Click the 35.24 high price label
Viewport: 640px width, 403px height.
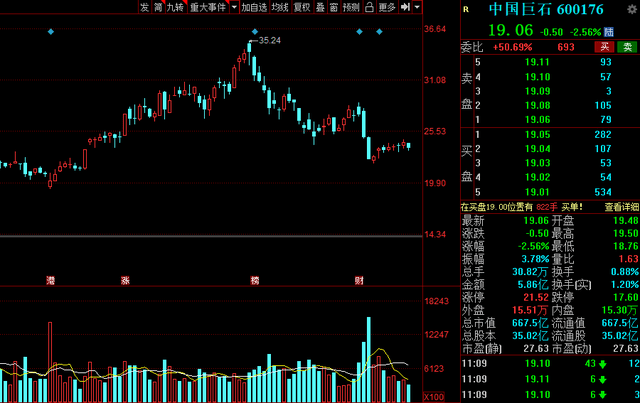(269, 40)
